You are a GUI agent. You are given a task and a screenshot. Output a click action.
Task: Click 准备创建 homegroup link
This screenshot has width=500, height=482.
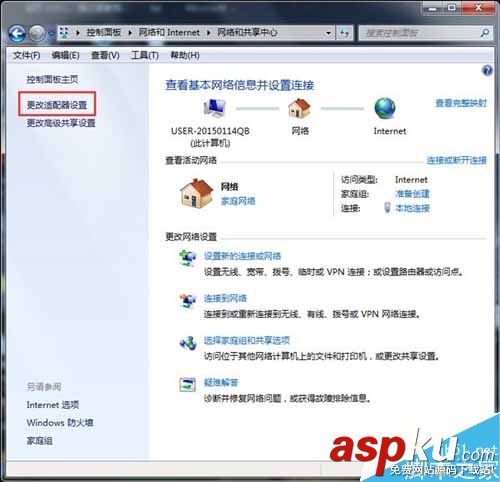pyautogui.click(x=412, y=194)
